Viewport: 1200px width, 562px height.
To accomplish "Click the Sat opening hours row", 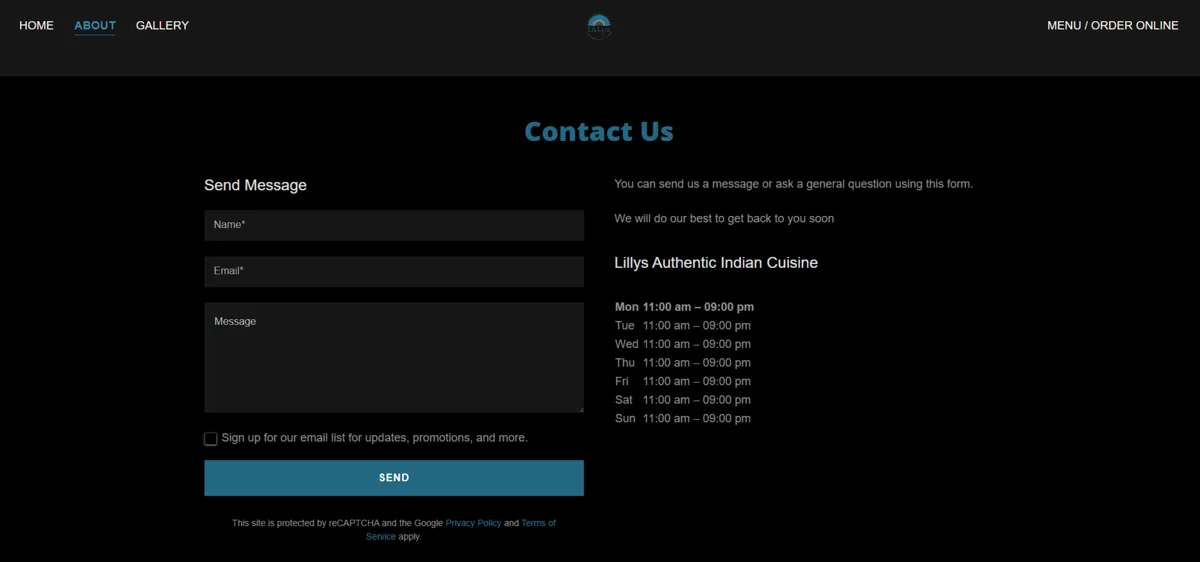I will 683,400.
